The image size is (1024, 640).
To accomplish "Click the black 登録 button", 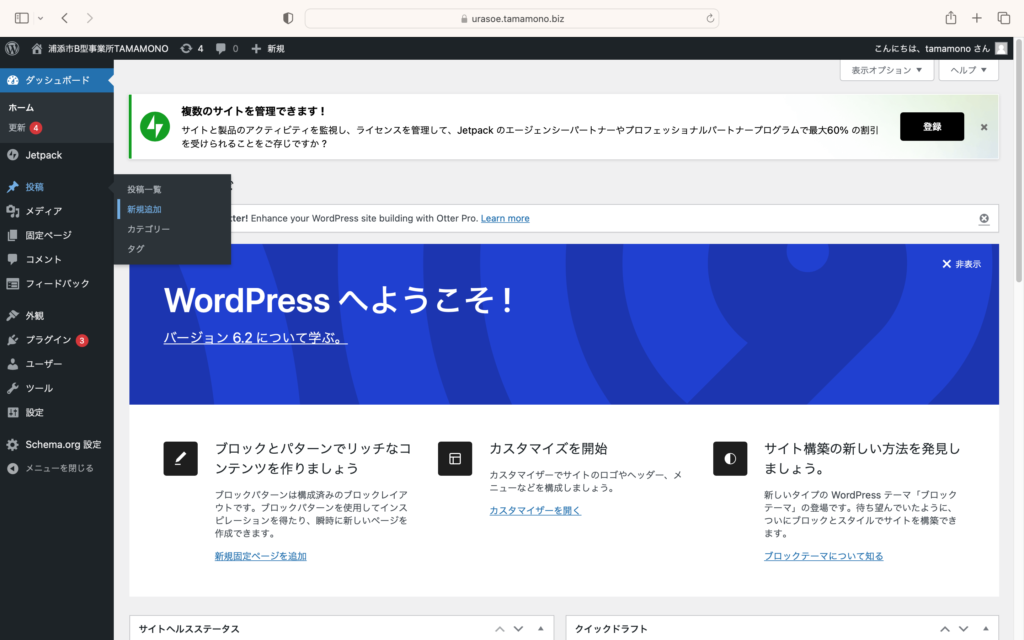I will [x=932, y=127].
